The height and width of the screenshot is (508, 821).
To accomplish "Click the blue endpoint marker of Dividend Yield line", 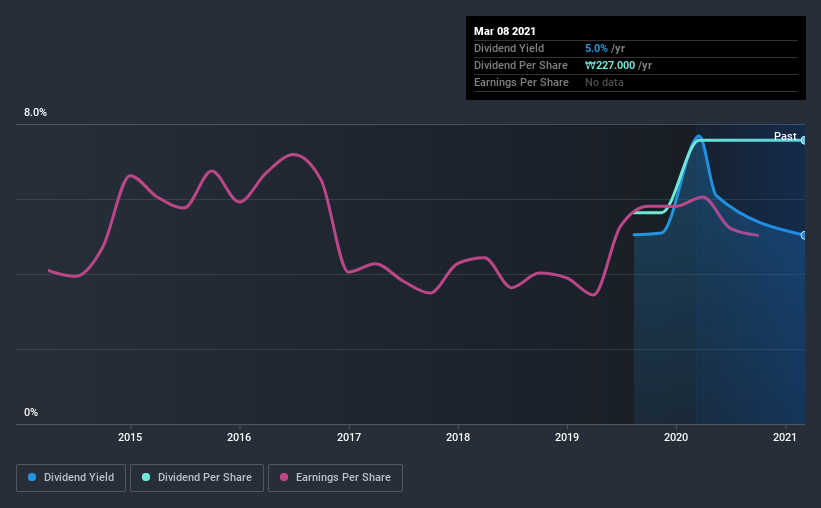I will 804,235.
